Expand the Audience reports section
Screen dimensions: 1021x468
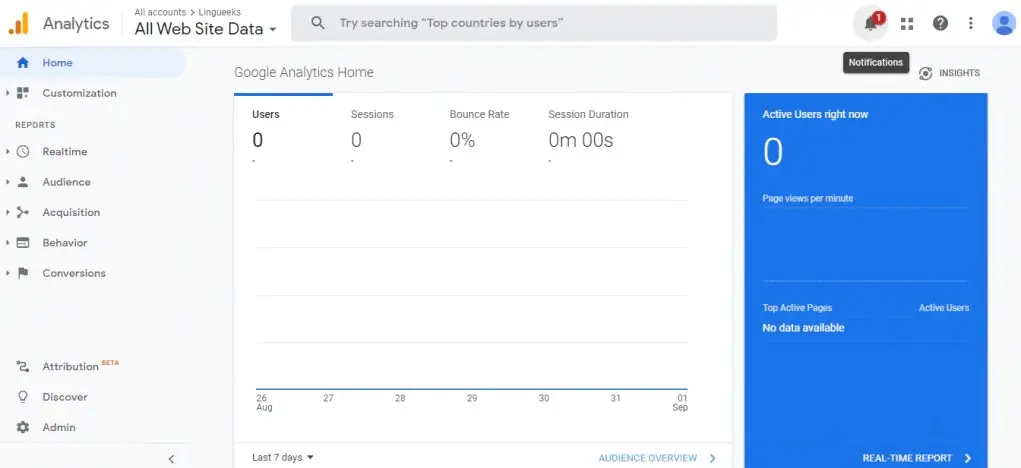[x=66, y=182]
